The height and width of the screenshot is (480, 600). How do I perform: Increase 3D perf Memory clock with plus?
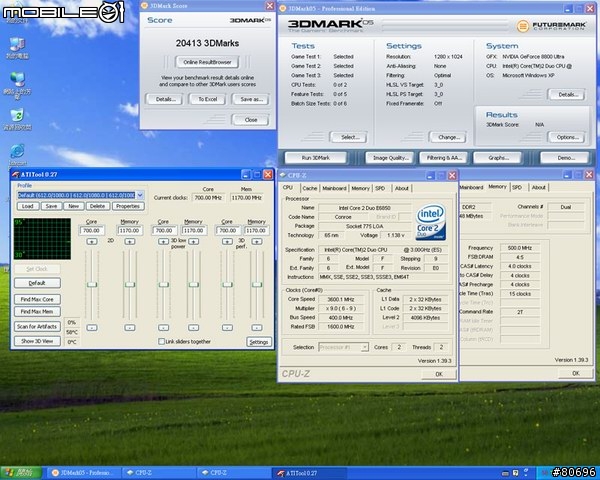pos(257,242)
